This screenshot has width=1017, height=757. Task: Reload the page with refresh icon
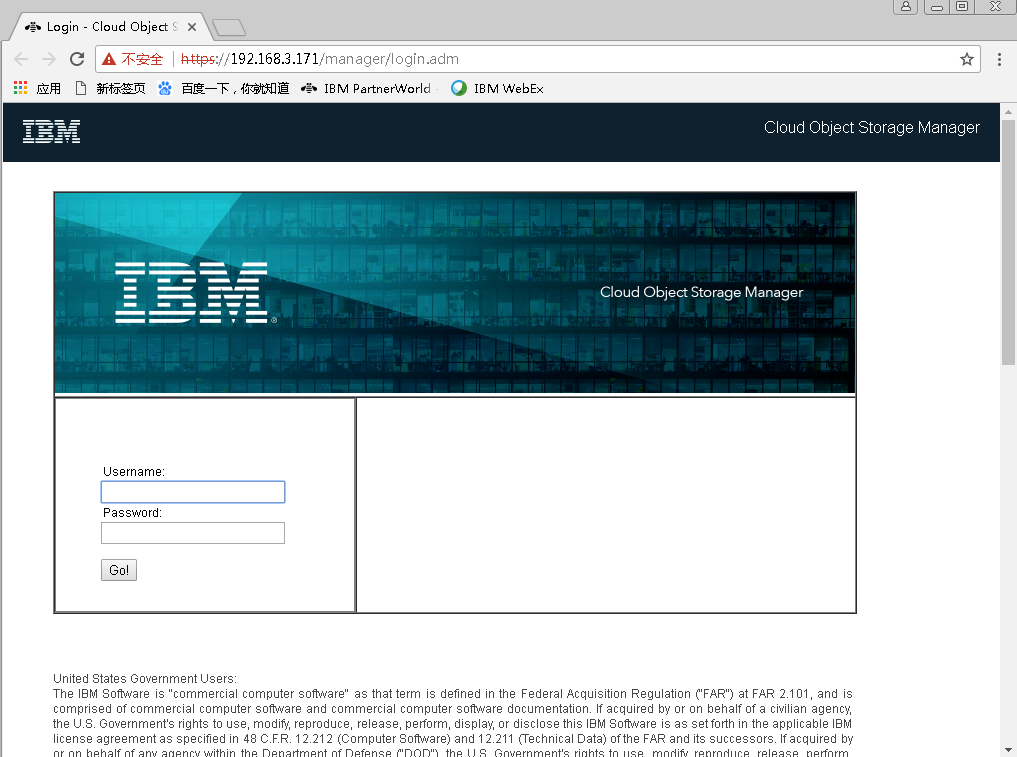point(77,59)
